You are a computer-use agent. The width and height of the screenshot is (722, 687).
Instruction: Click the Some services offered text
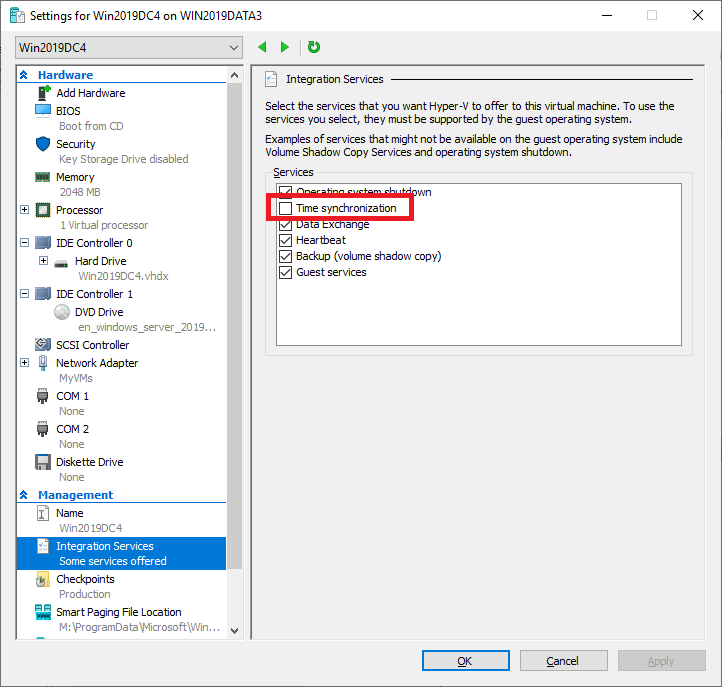click(x=113, y=561)
